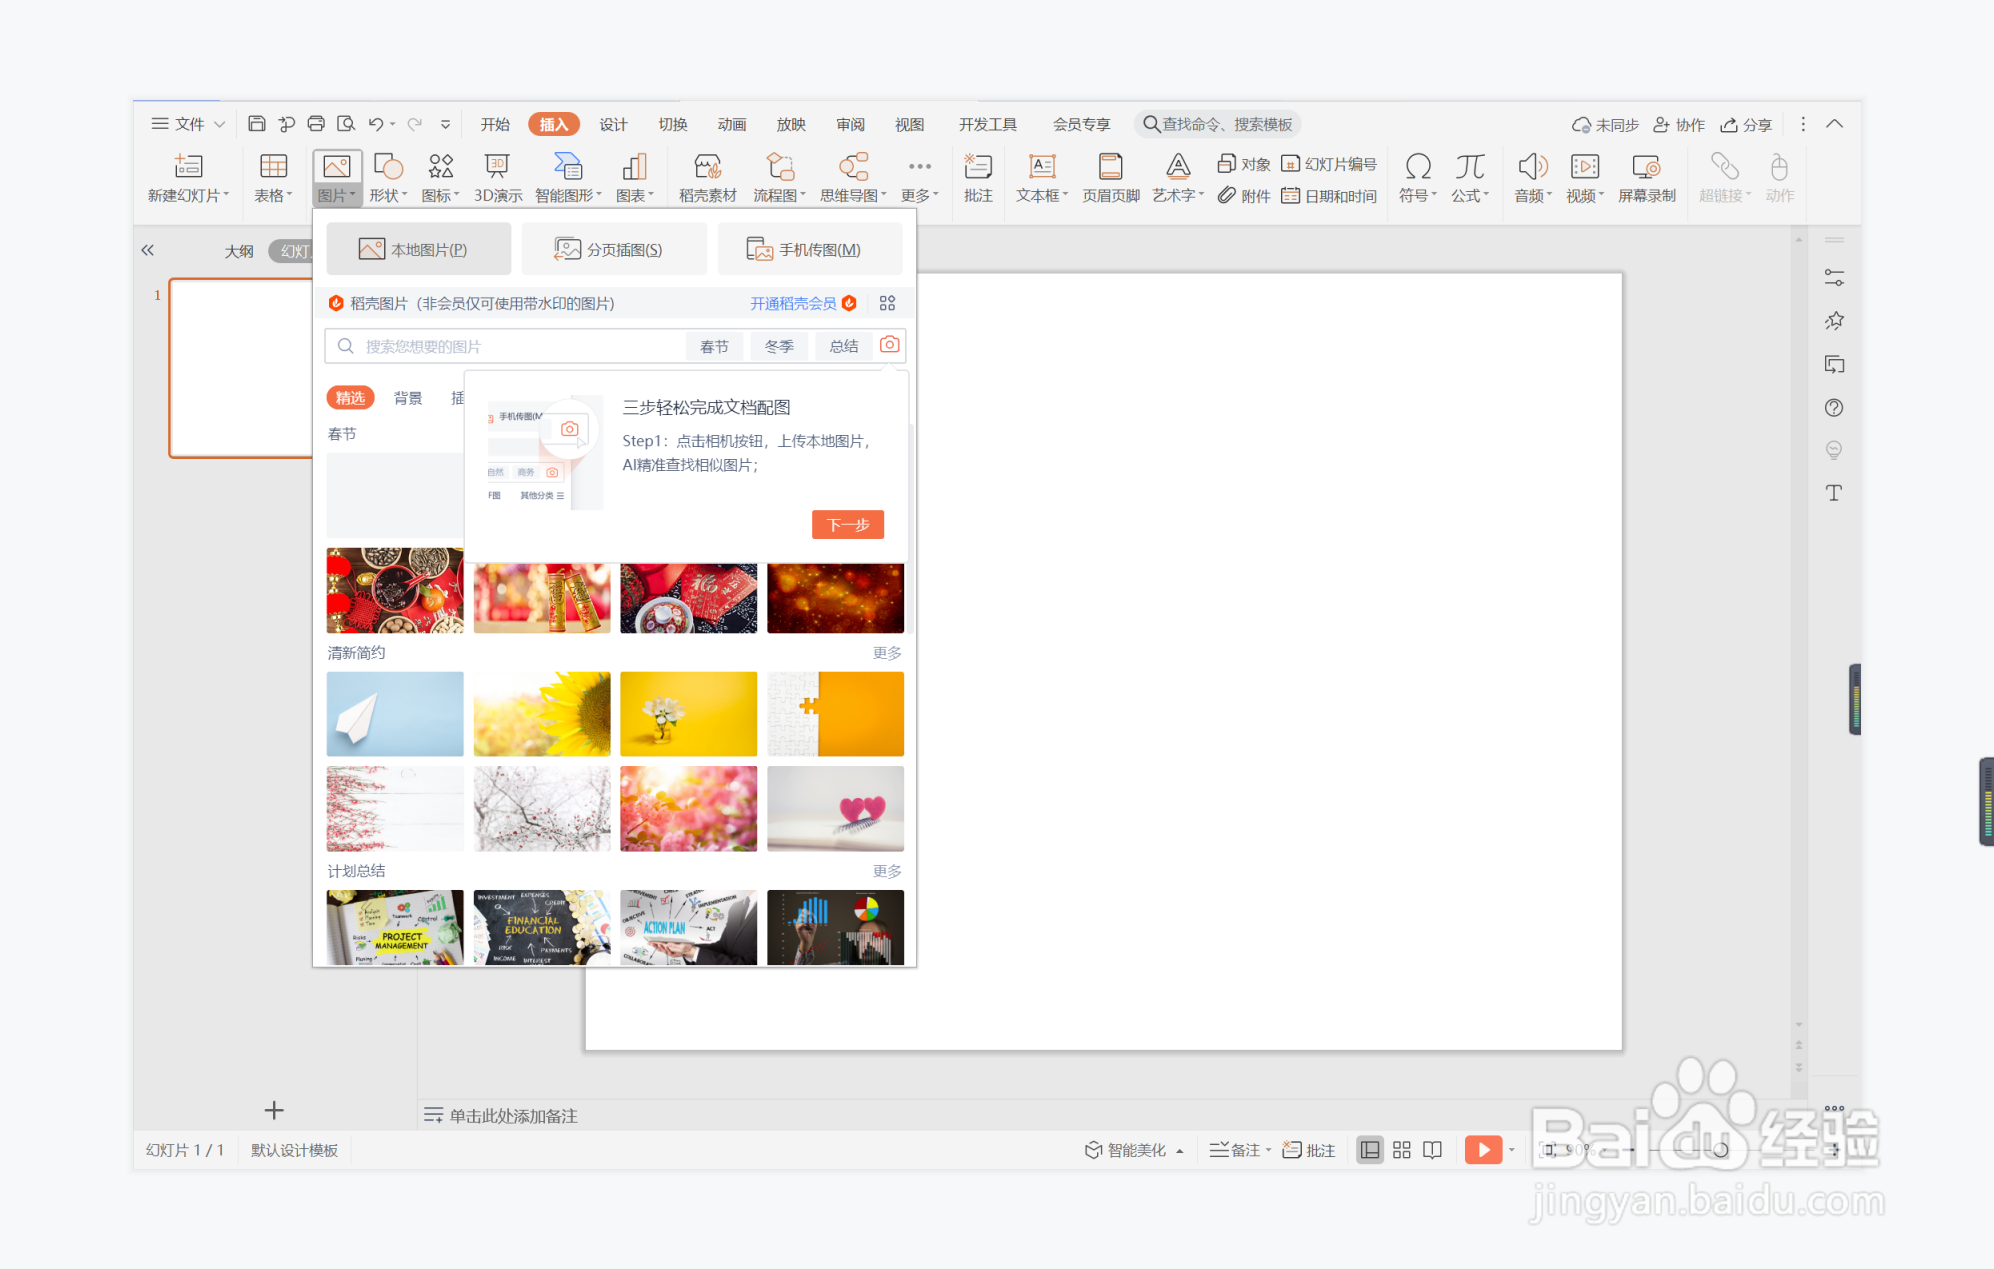Toggle normal view mode in status bar
Viewport: 1994px width, 1269px height.
pyautogui.click(x=1370, y=1150)
